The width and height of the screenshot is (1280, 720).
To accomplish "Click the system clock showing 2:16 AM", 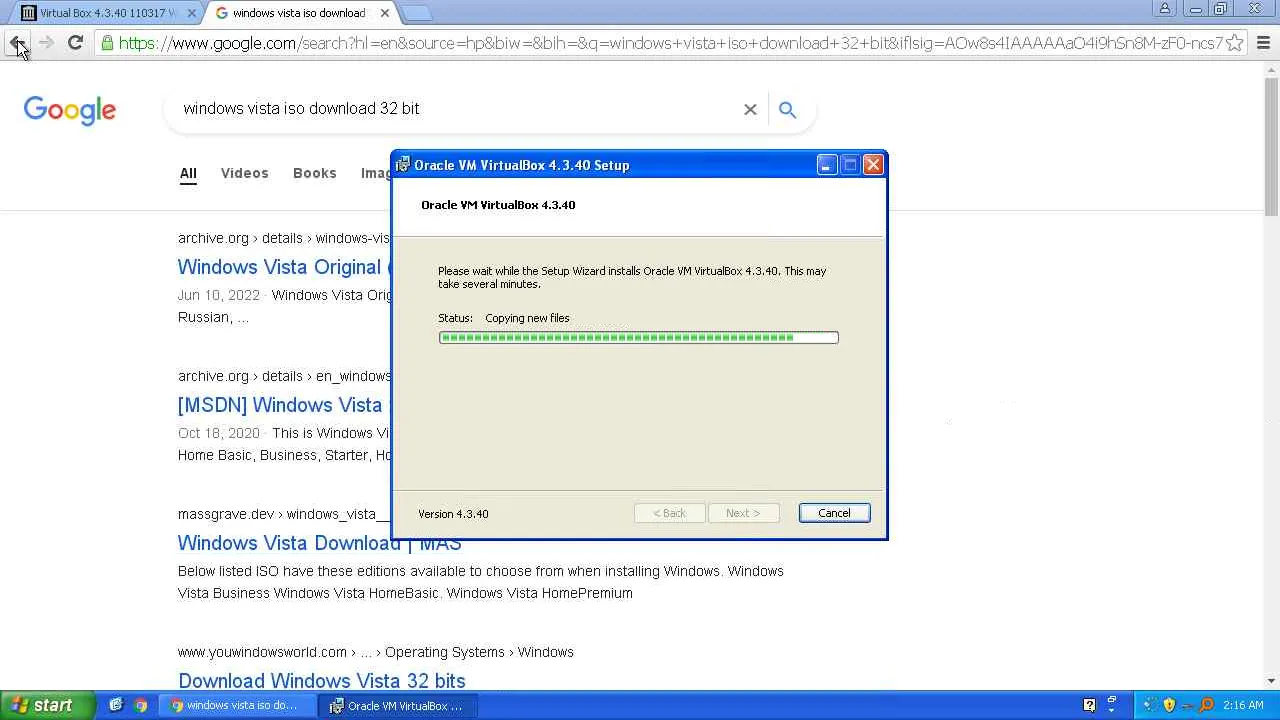I will point(1243,705).
